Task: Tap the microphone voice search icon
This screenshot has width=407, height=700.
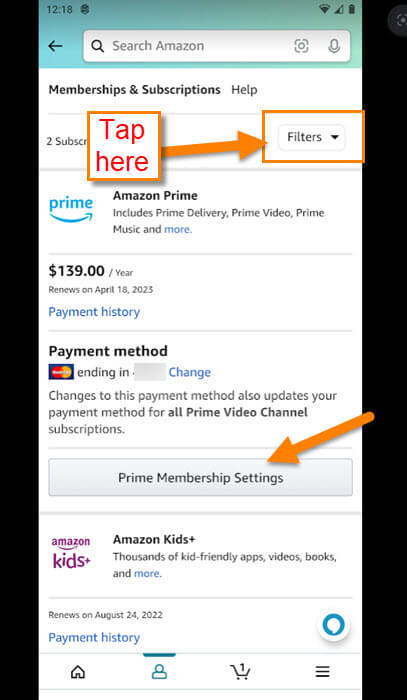Action: pyautogui.click(x=334, y=46)
